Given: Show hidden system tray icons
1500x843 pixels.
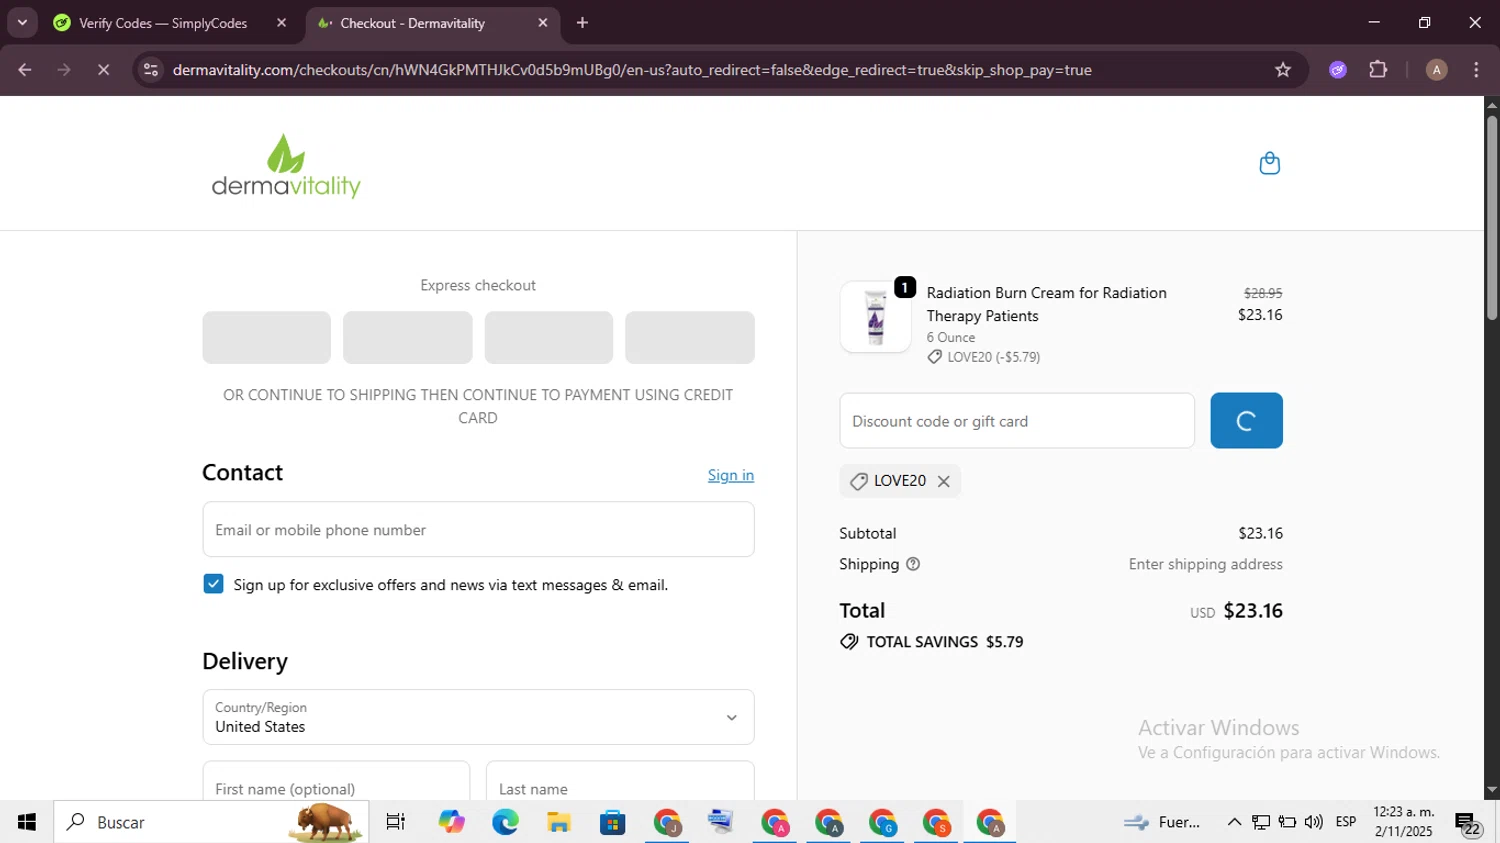Looking at the screenshot, I should click(x=1234, y=822).
